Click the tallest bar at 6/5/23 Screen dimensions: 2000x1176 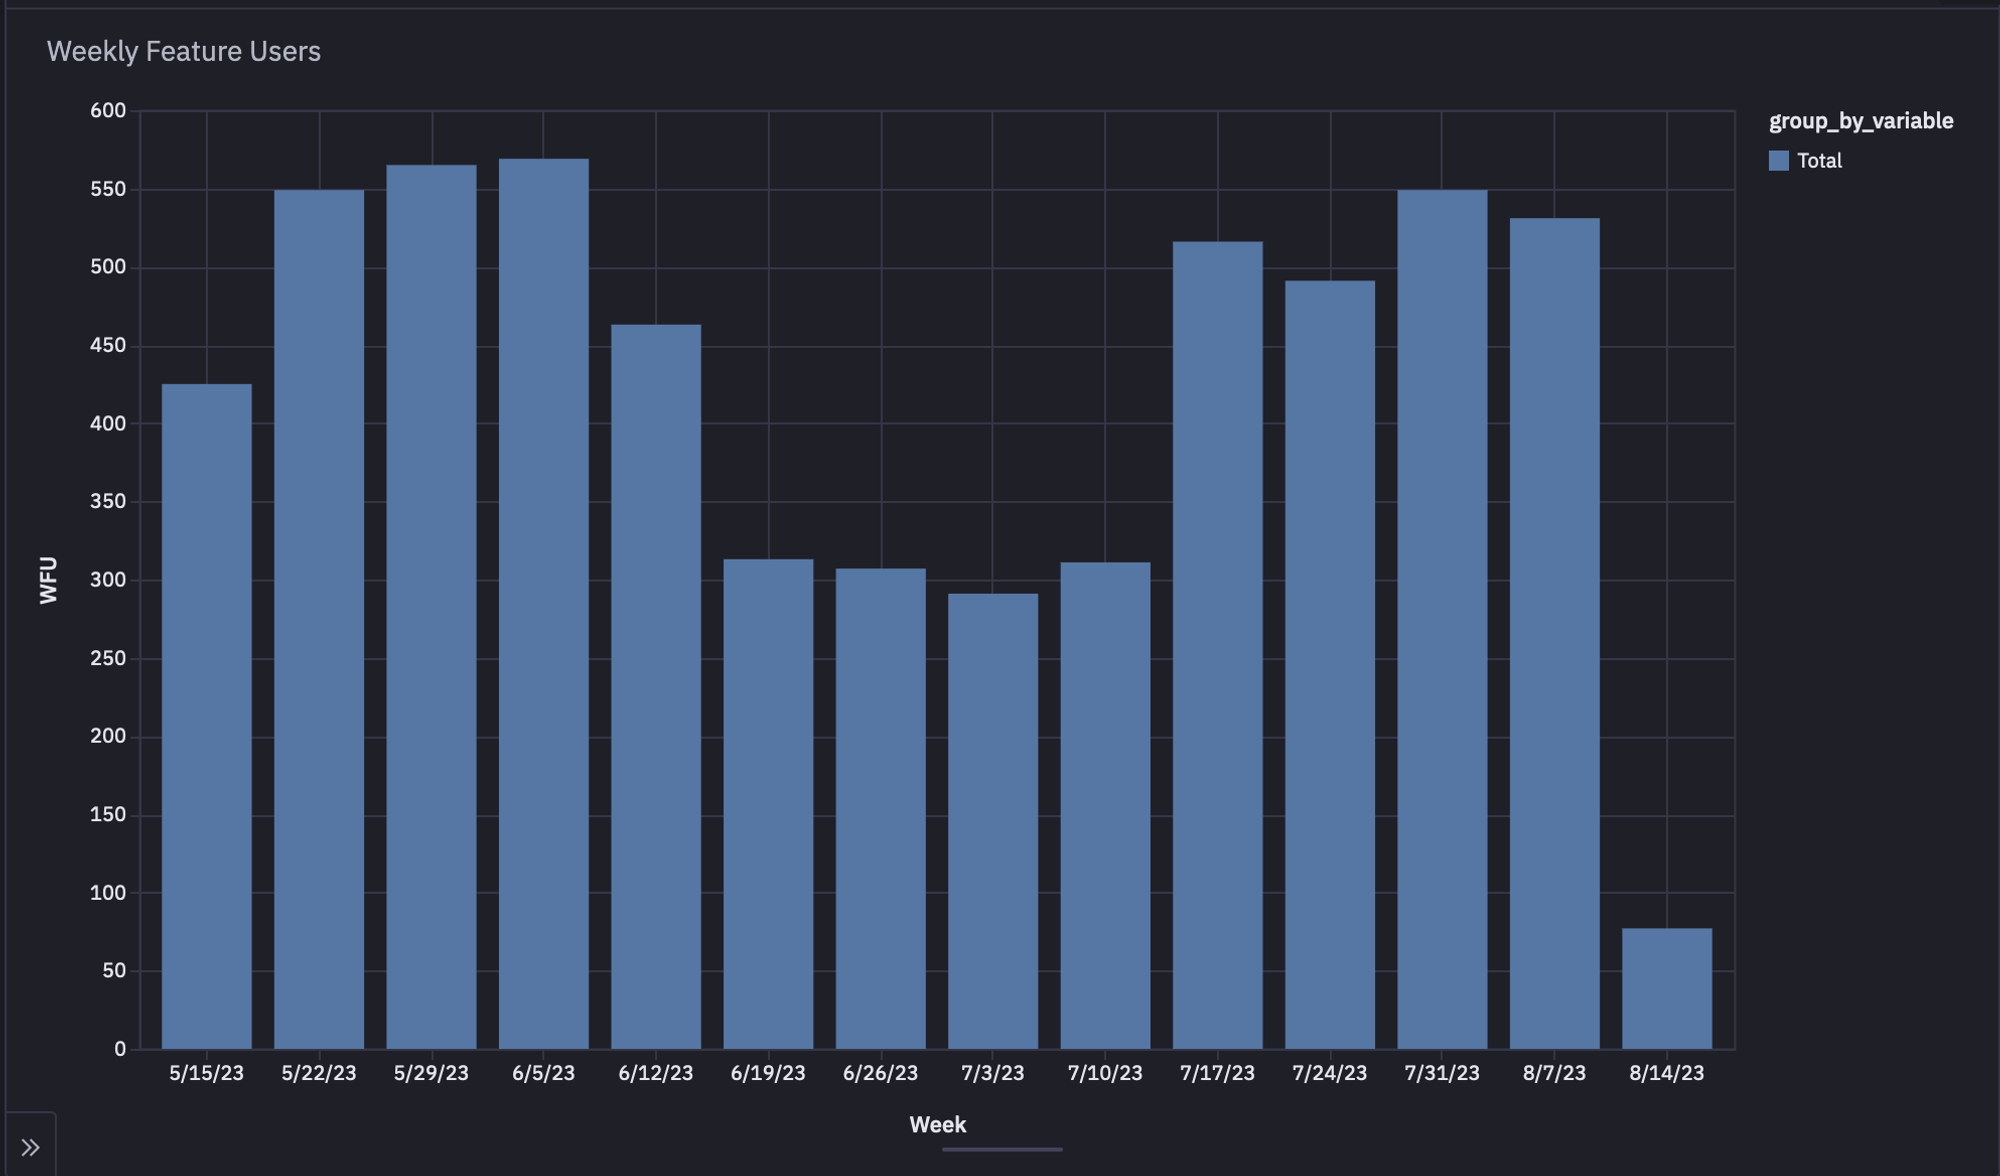[x=543, y=600]
